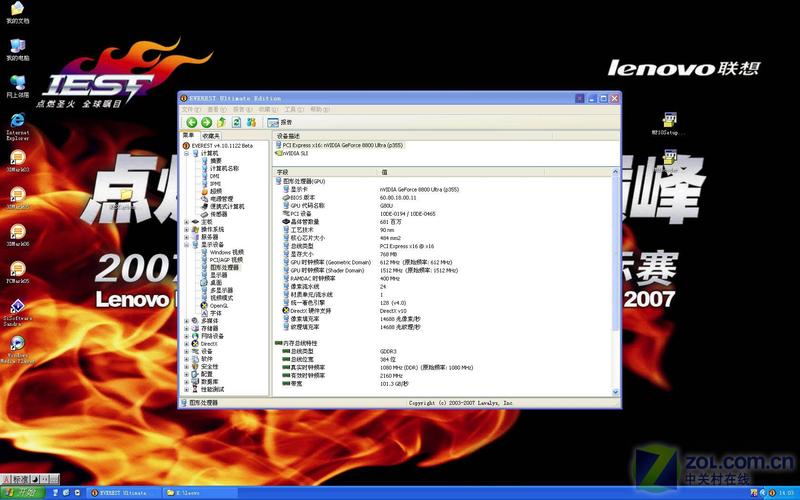Open the 文件 menu
This screenshot has width=800, height=500.
(x=191, y=109)
